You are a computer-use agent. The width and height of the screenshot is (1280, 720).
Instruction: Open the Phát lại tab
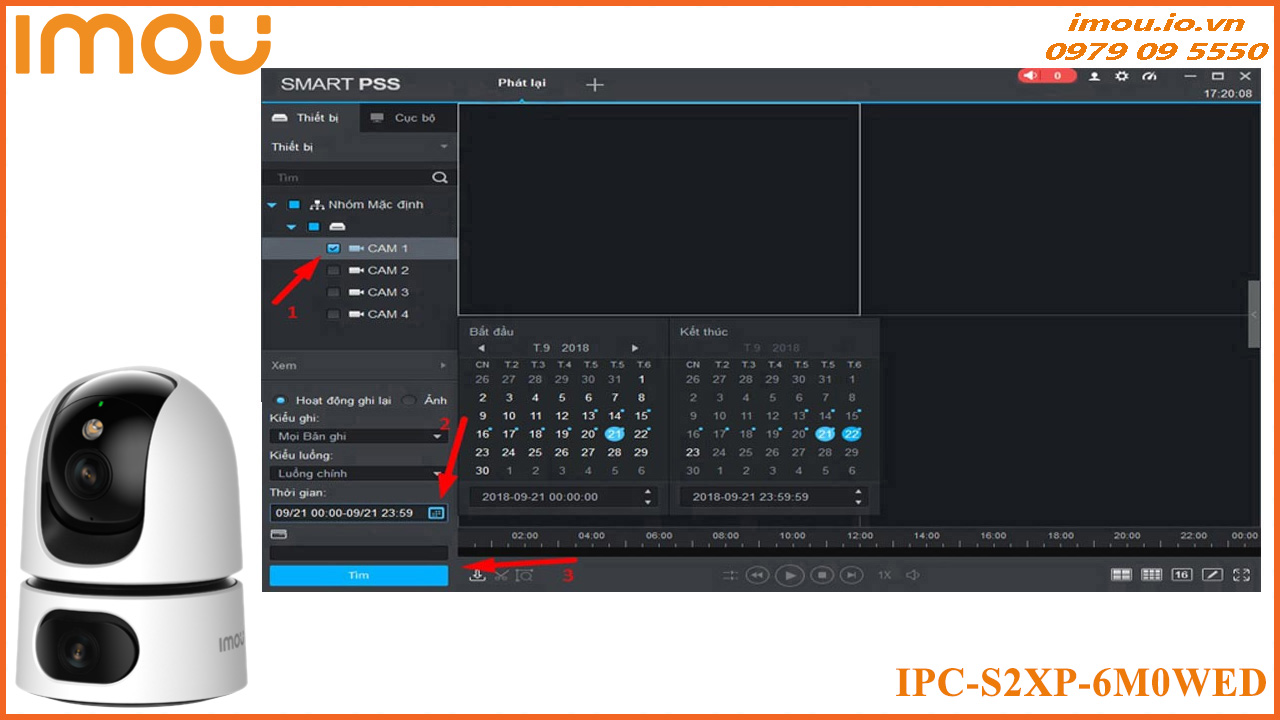[521, 84]
